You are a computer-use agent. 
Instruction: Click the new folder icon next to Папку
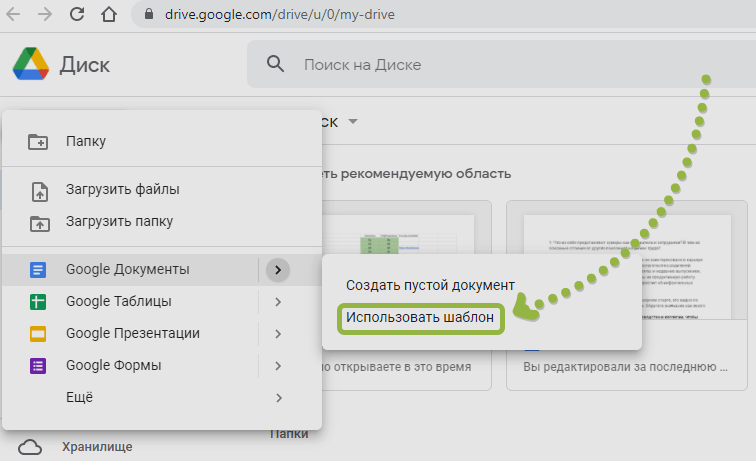click(39, 142)
